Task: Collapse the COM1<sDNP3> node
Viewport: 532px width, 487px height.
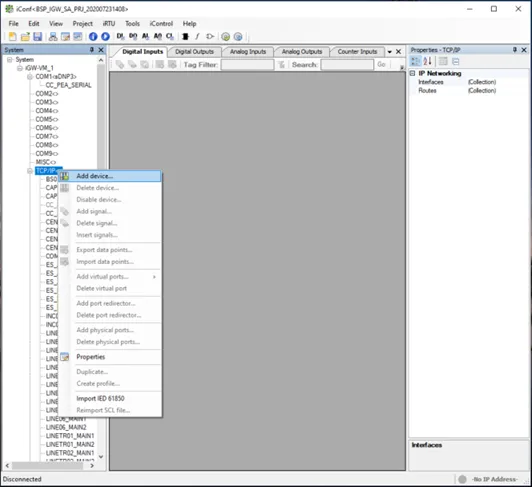Action: [x=30, y=77]
